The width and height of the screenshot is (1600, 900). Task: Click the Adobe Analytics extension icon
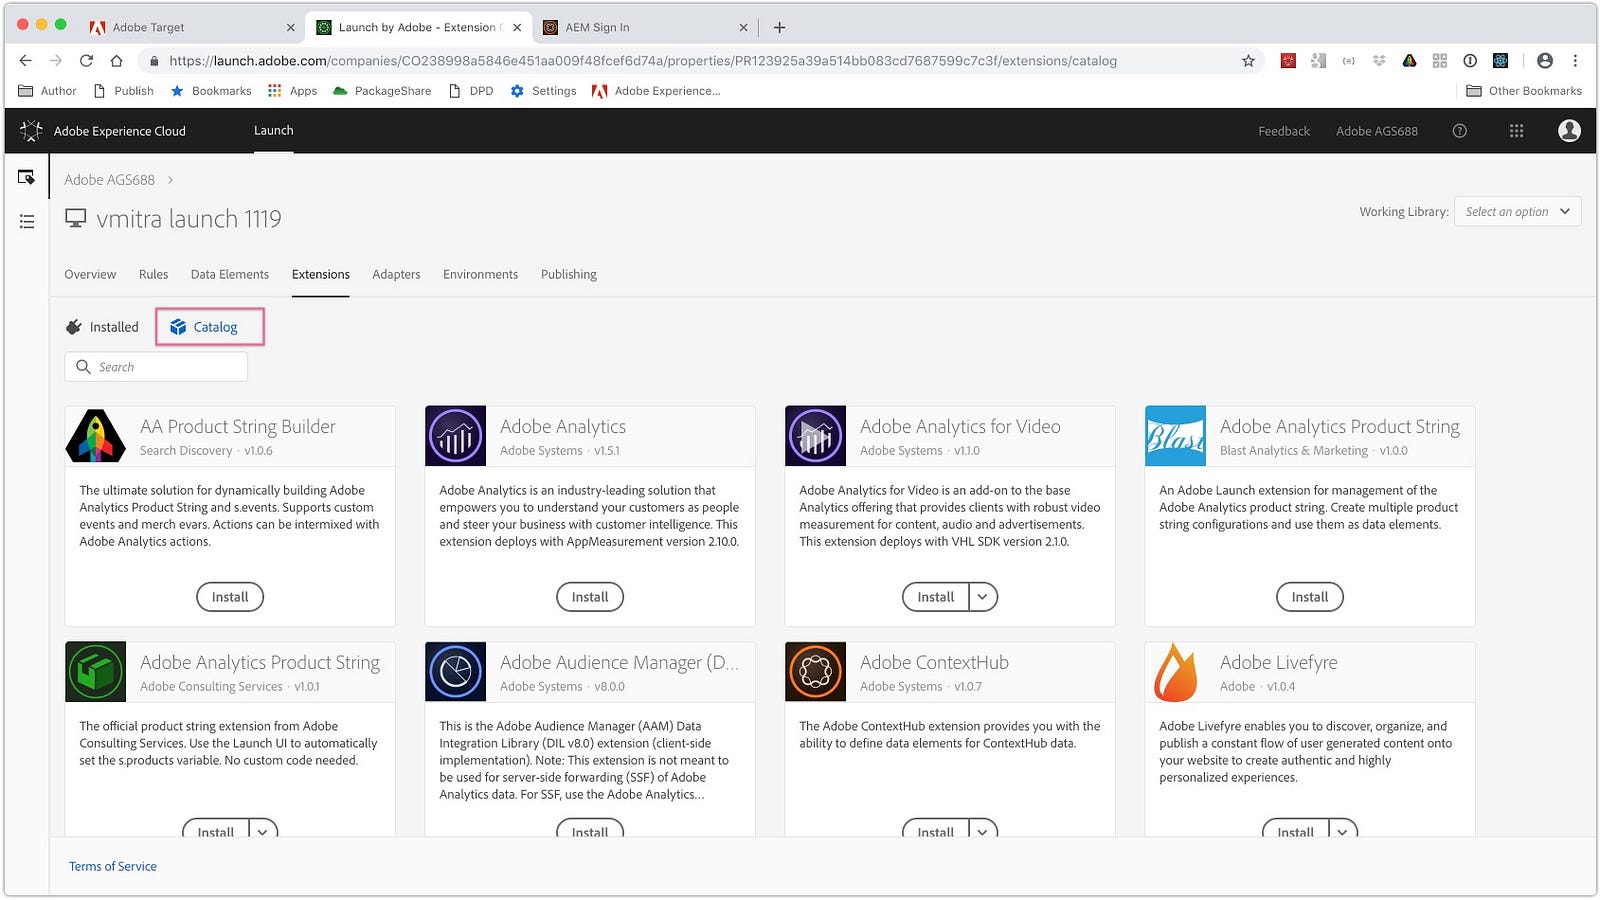(x=456, y=436)
